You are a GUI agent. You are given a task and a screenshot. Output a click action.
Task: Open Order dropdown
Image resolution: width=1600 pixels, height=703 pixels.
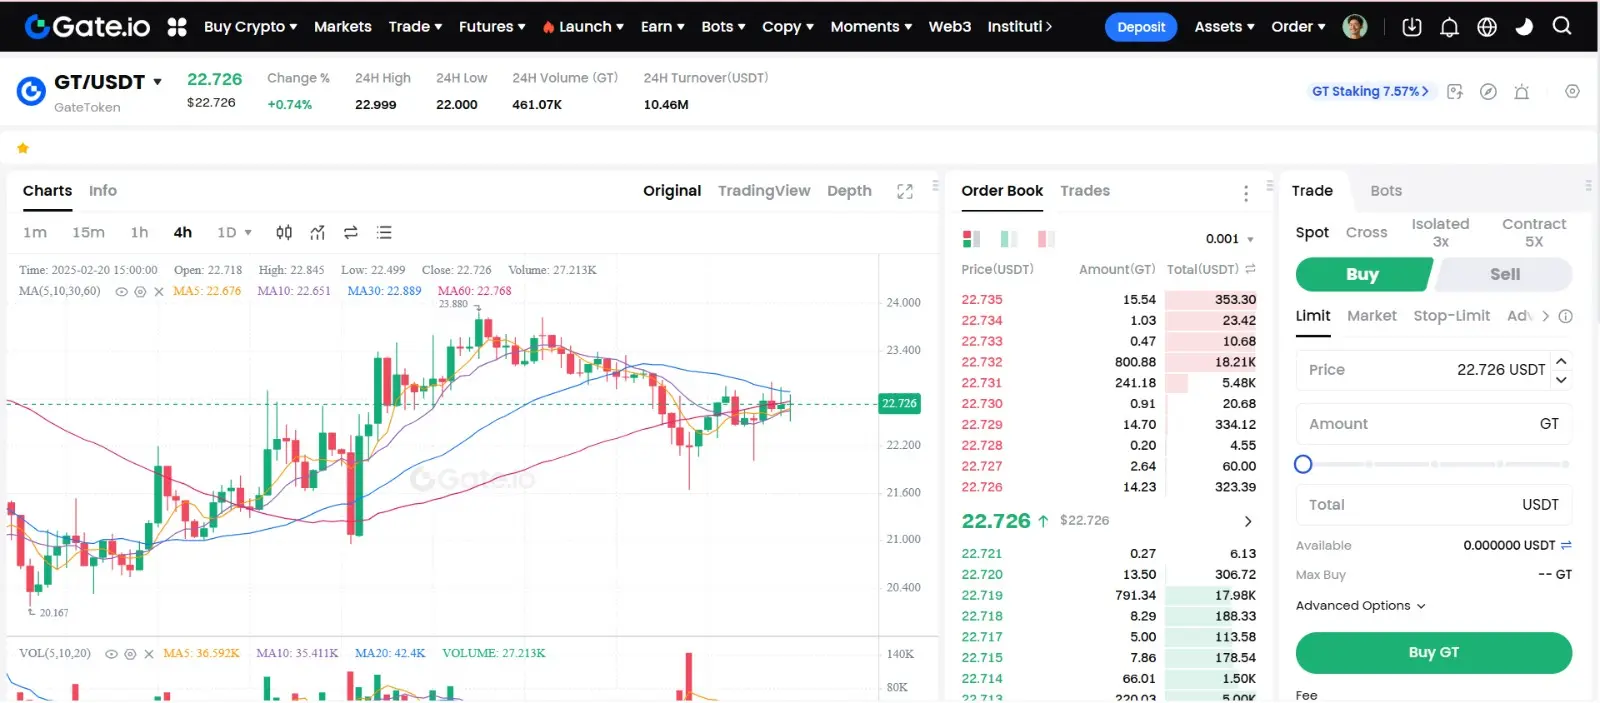tap(1298, 27)
